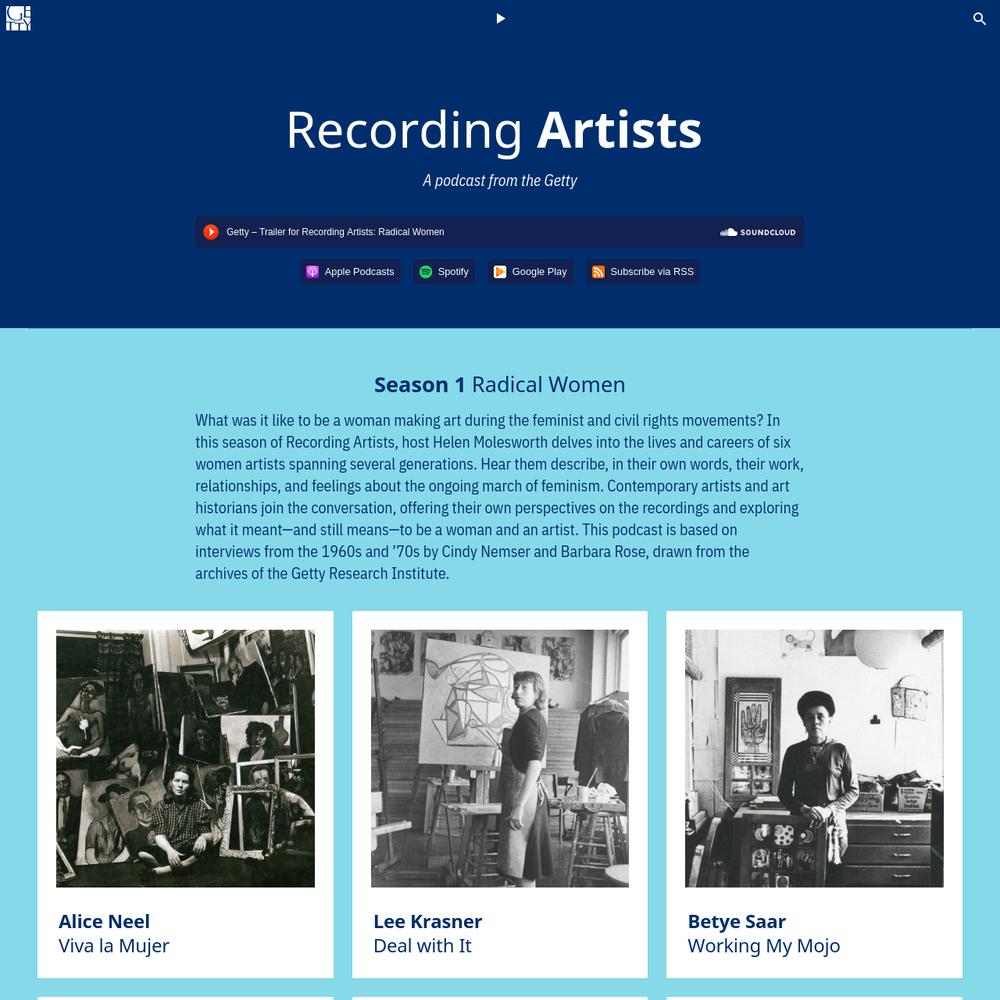Open the search magnifier icon
This screenshot has height=1000, width=1000.
pos(979,18)
